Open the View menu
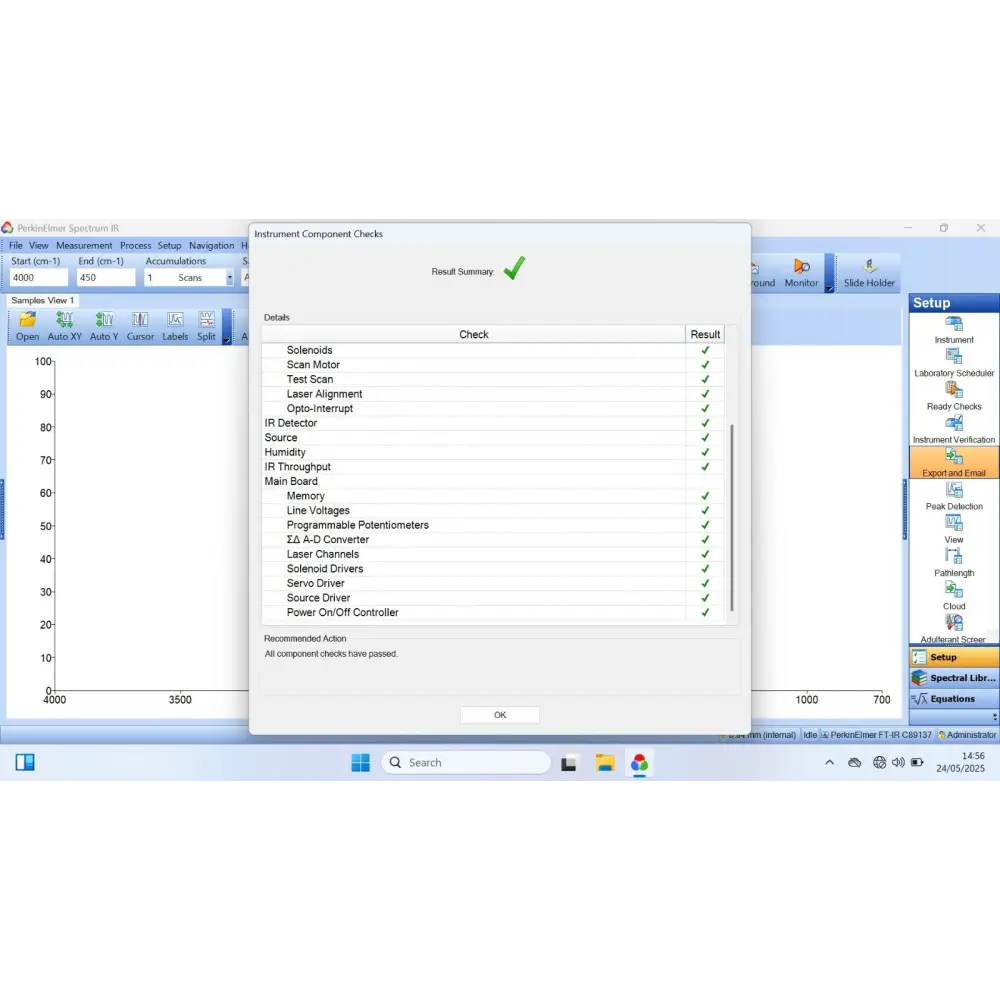 38,246
